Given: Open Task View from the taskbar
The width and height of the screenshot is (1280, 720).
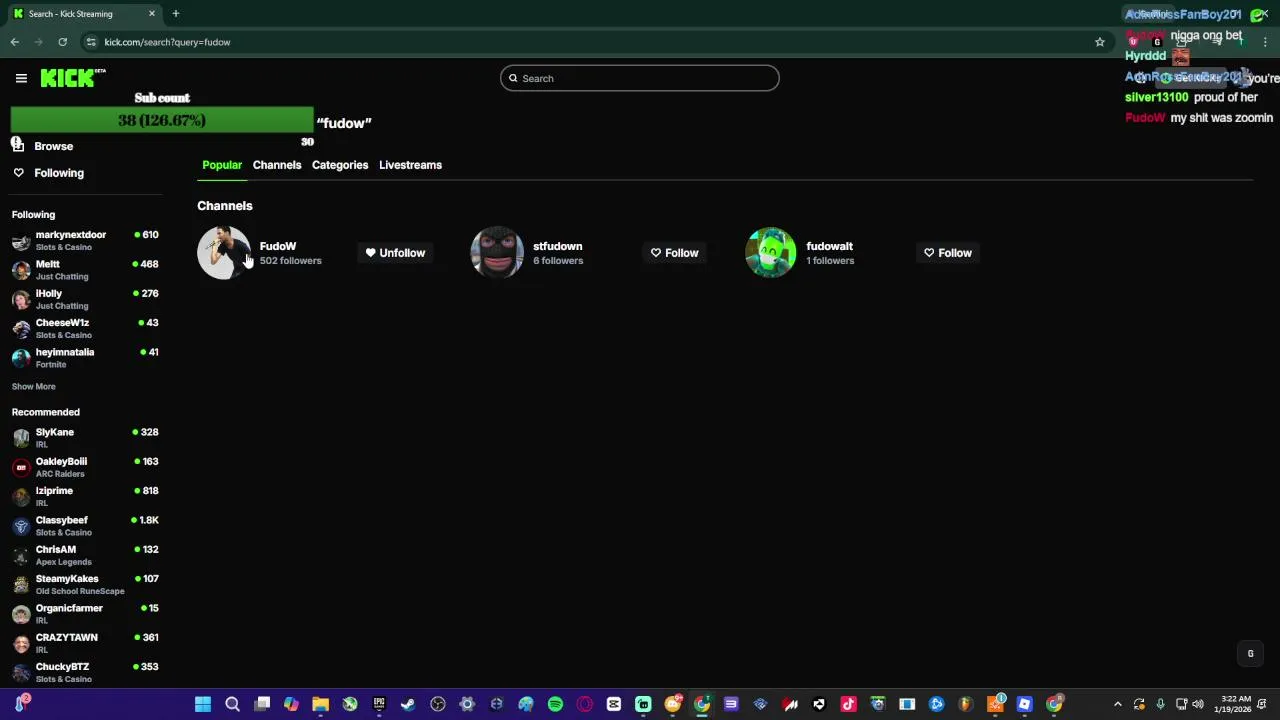Looking at the screenshot, I should (x=262, y=704).
